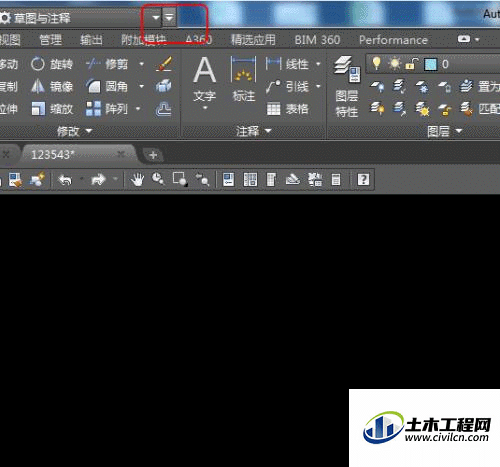The width and height of the screenshot is (500, 467).
Task: Open the 草图与注释 workspace dropdown
Action: (156, 18)
